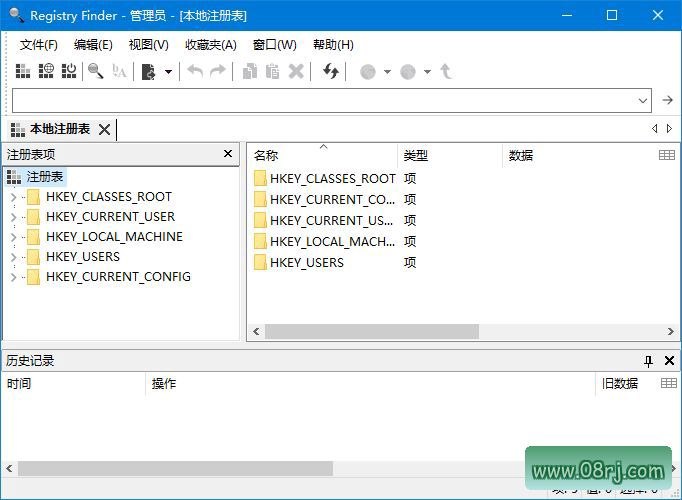Select HKEY_USERS row in the list

(333, 263)
